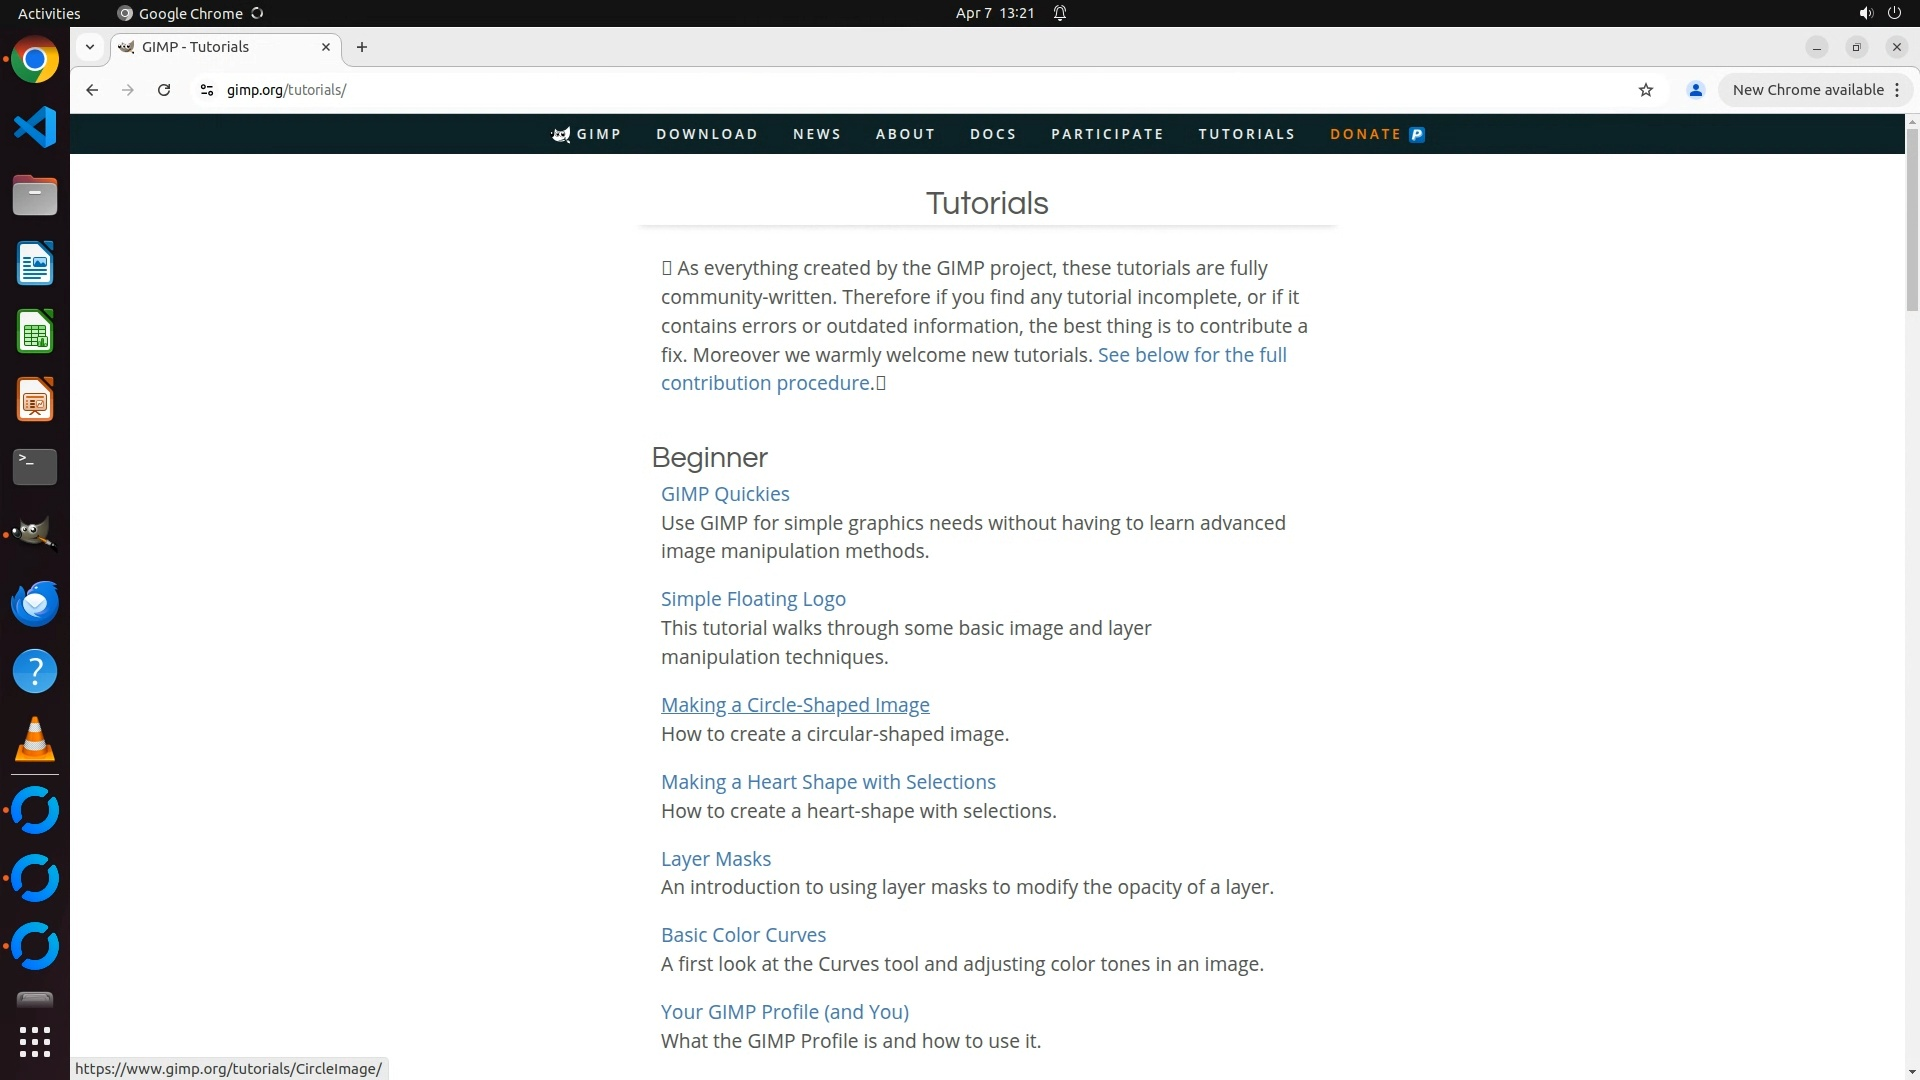Click the site information icon in address bar
The width and height of the screenshot is (1920, 1080).
click(x=207, y=90)
